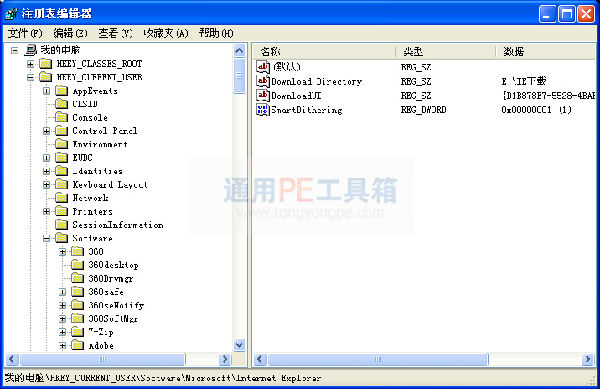The image size is (600, 389).
Task: Expand the 360SoftMgr key
Action: click(x=62, y=319)
